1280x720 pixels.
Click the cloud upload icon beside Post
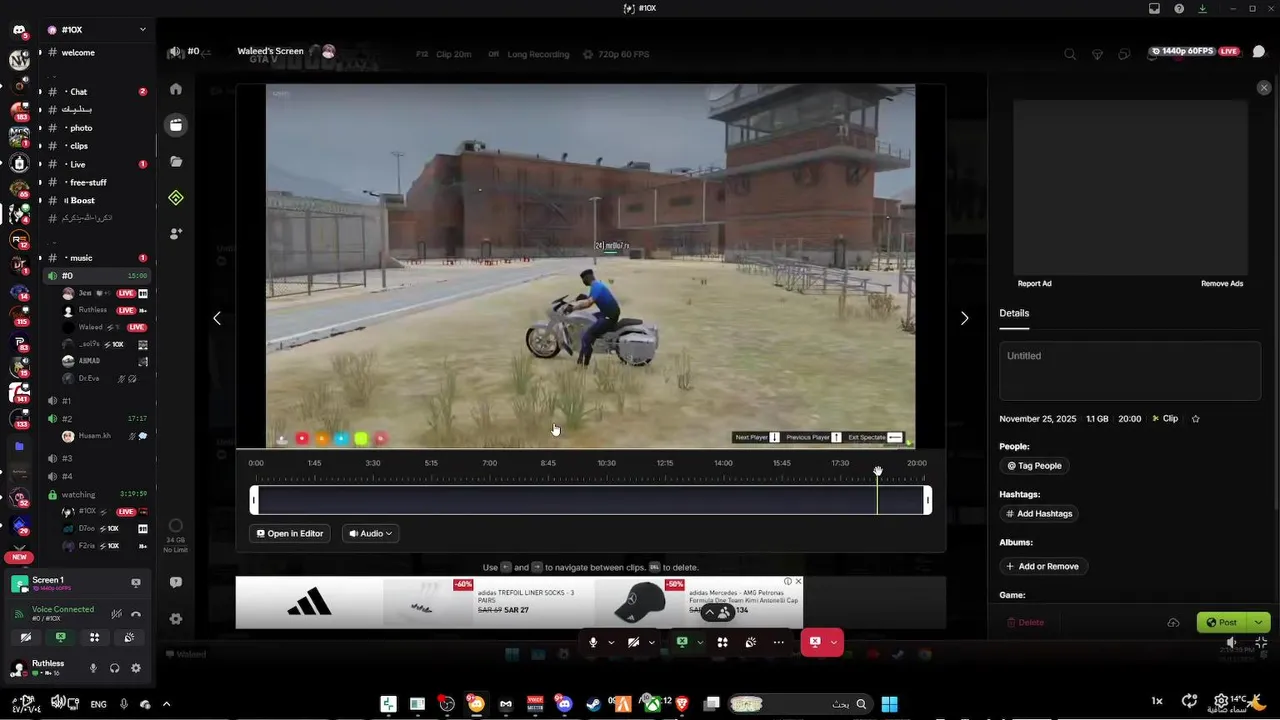(x=1174, y=622)
